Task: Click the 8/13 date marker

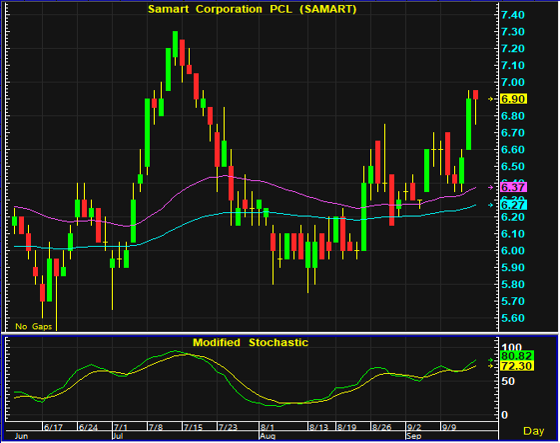Action: pos(319,427)
